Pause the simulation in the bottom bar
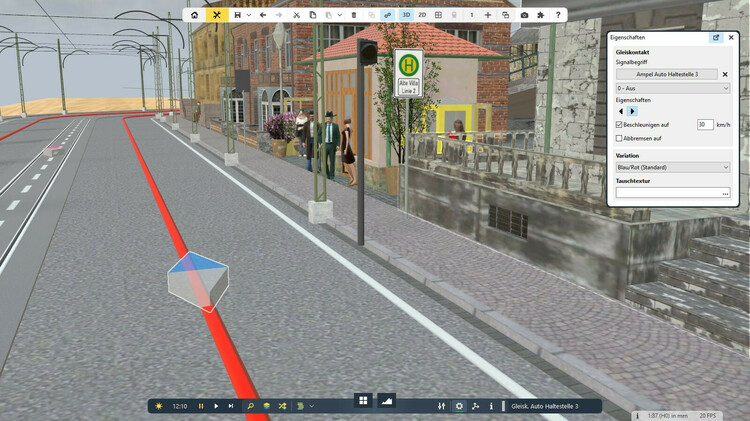Screen dimensions: 750x421 [x=201, y=406]
